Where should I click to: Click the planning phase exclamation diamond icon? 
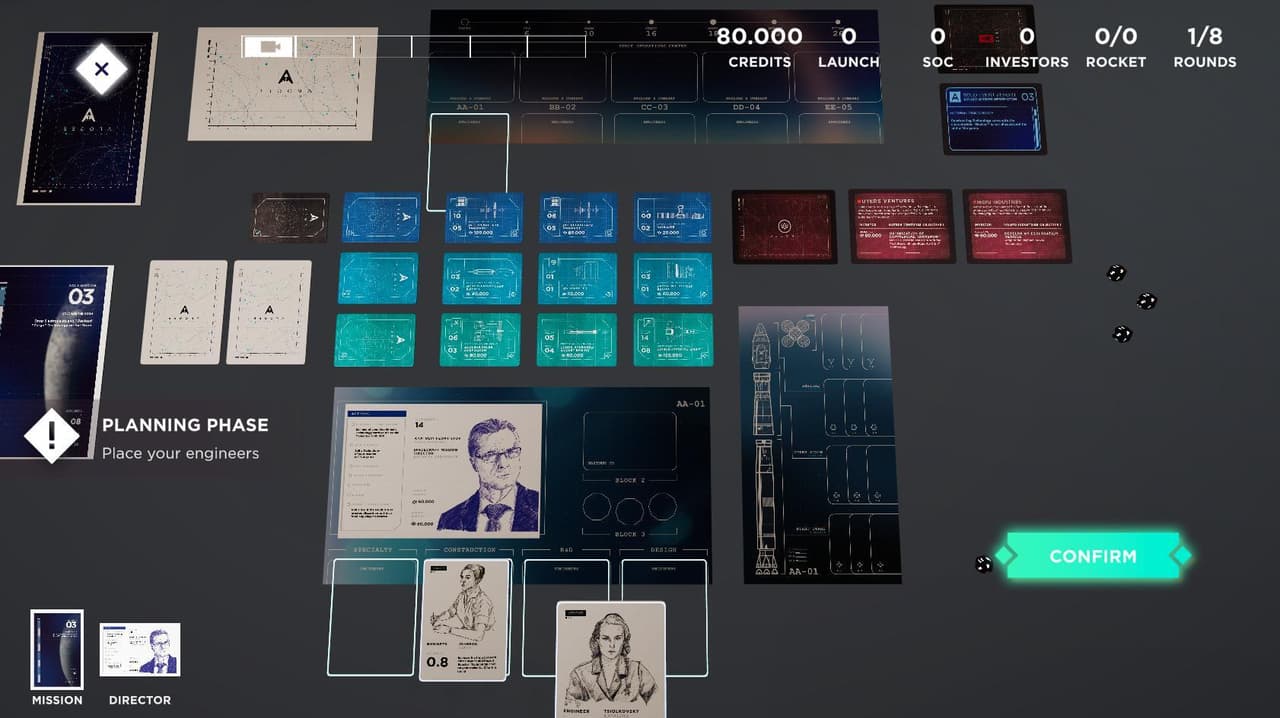[x=51, y=436]
